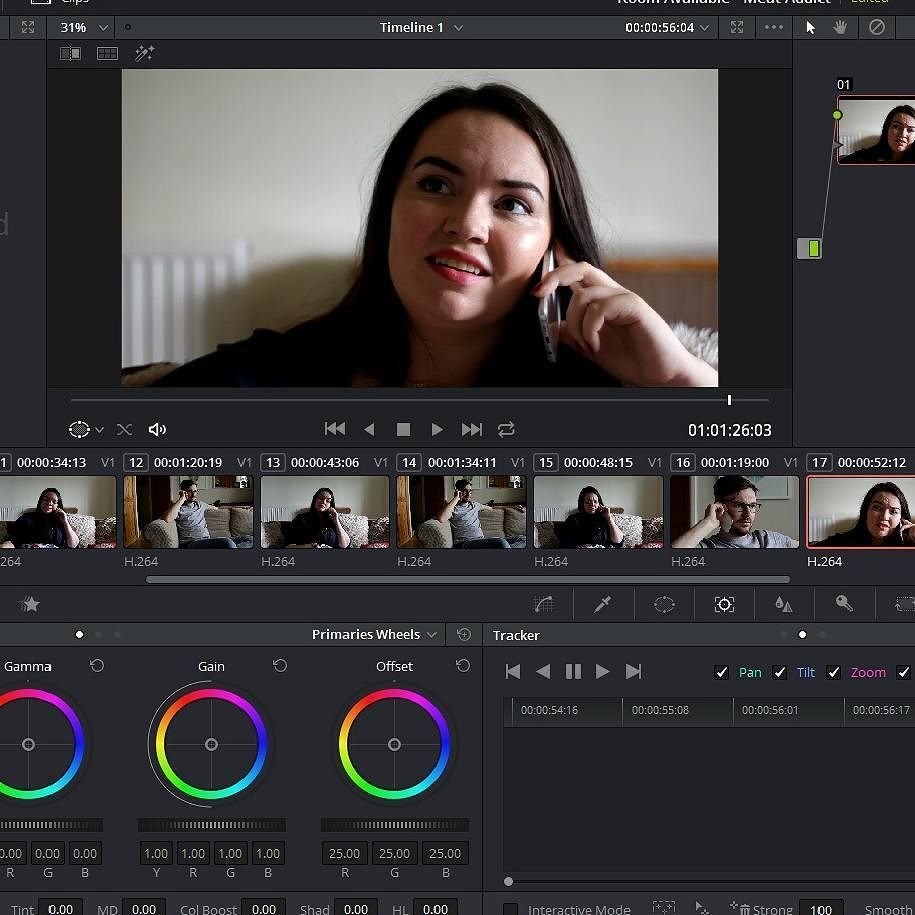Select clip 16 thumbnail
Image resolution: width=915 pixels, height=915 pixels.
pyautogui.click(x=735, y=512)
